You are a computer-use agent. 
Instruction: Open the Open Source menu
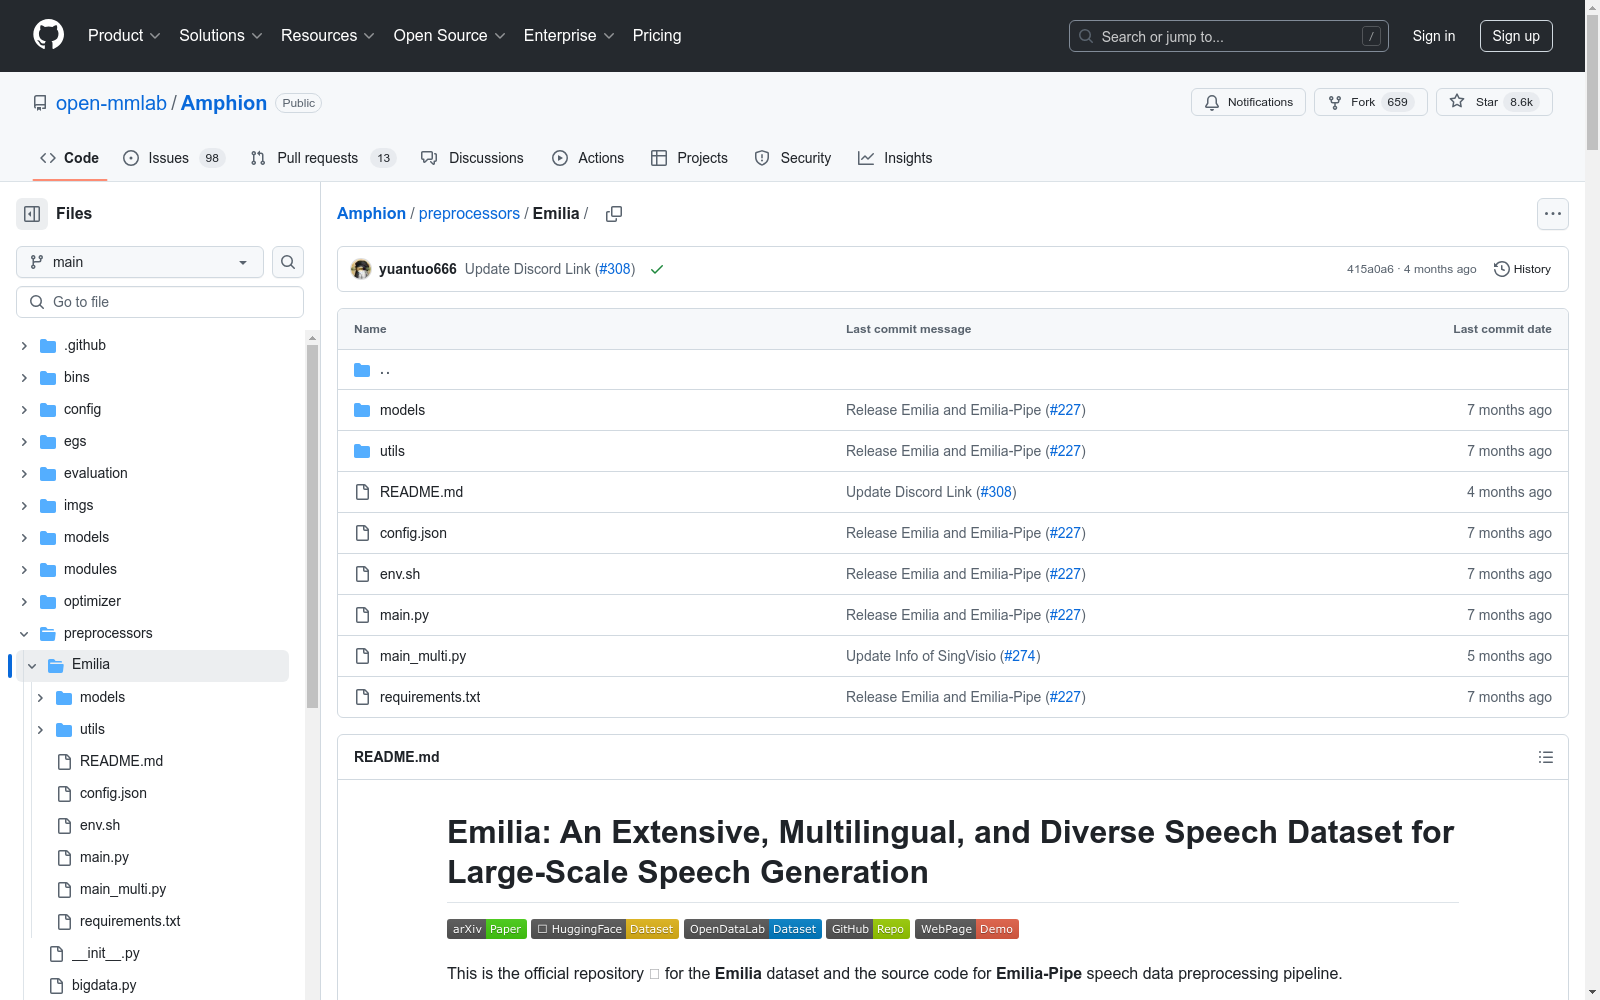450,36
